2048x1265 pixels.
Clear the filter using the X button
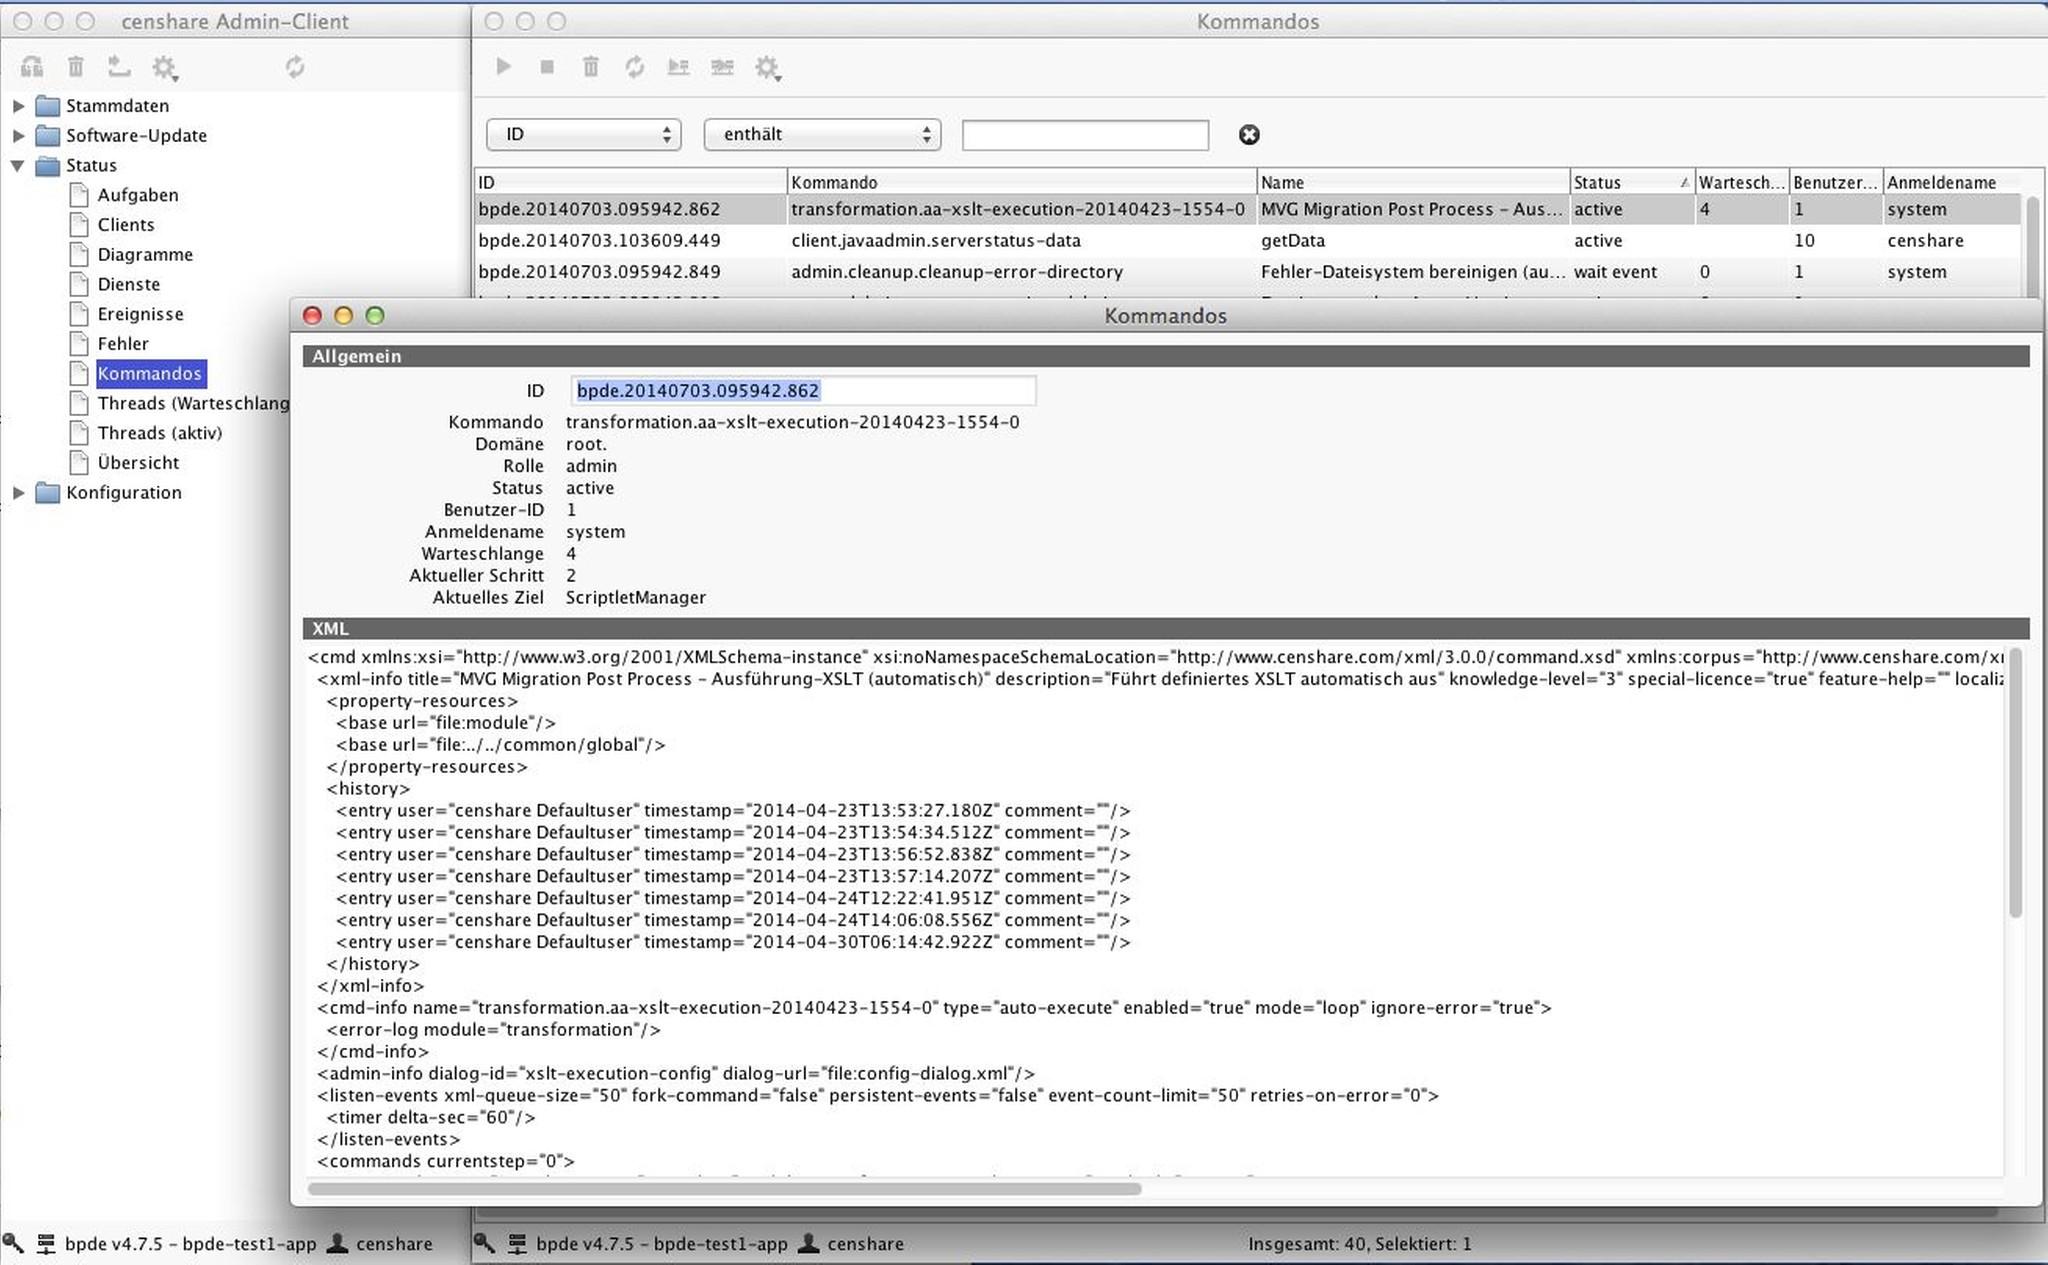[x=1248, y=134]
